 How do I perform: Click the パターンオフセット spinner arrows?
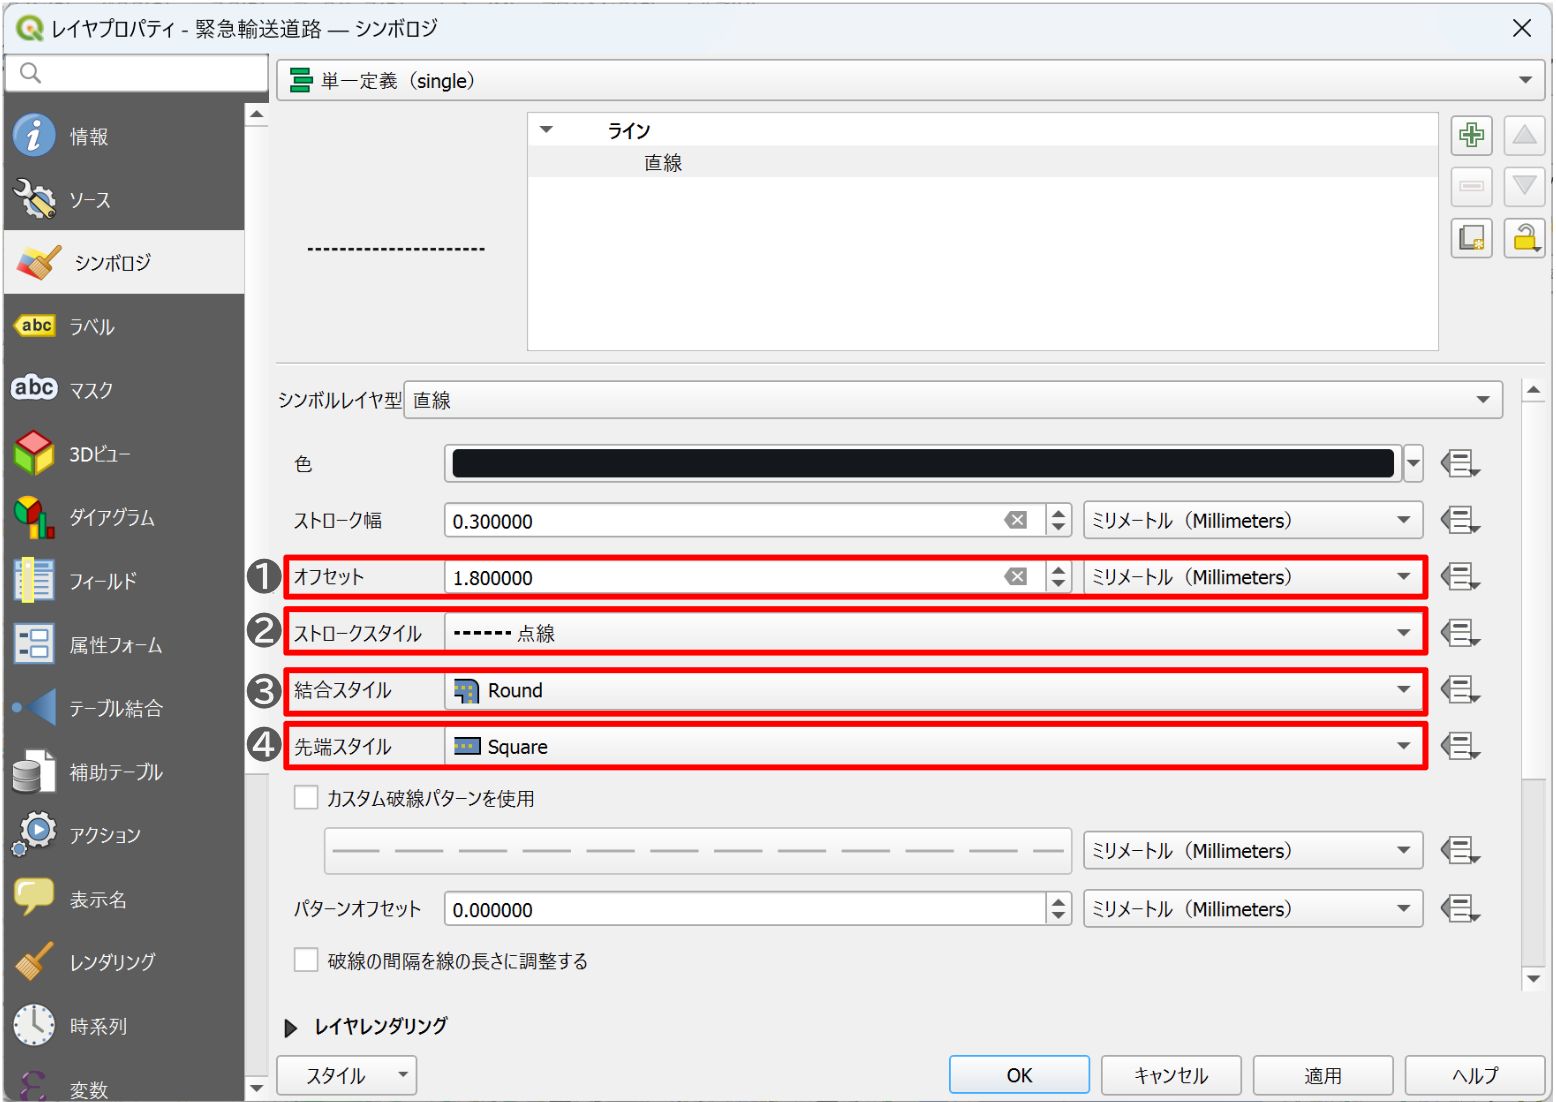tap(1058, 909)
